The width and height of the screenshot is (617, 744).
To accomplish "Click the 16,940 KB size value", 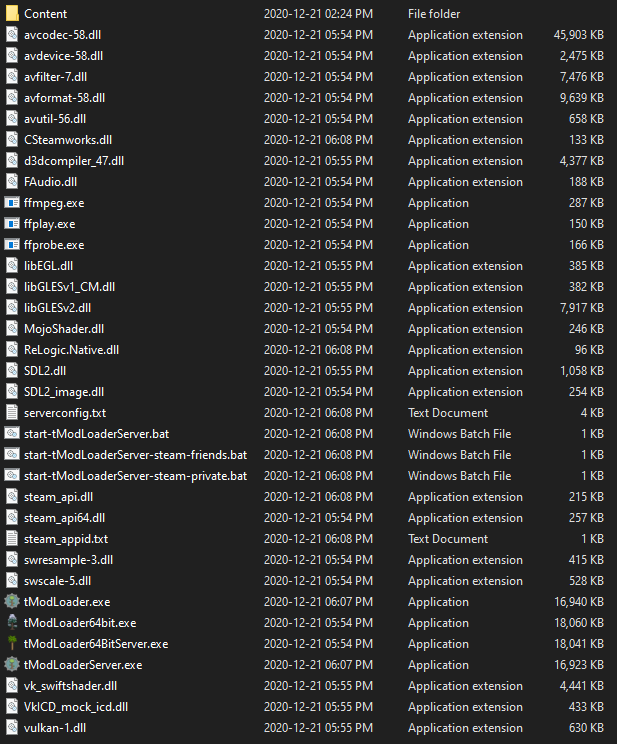I will coord(579,602).
